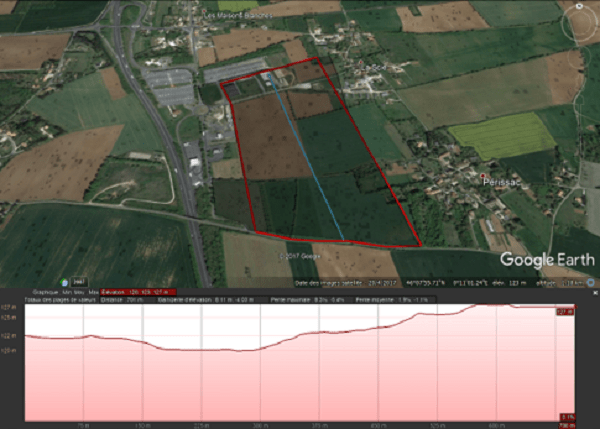The height and width of the screenshot is (429, 600).
Task: Click the Google Earth logo watermark
Action: point(541,259)
